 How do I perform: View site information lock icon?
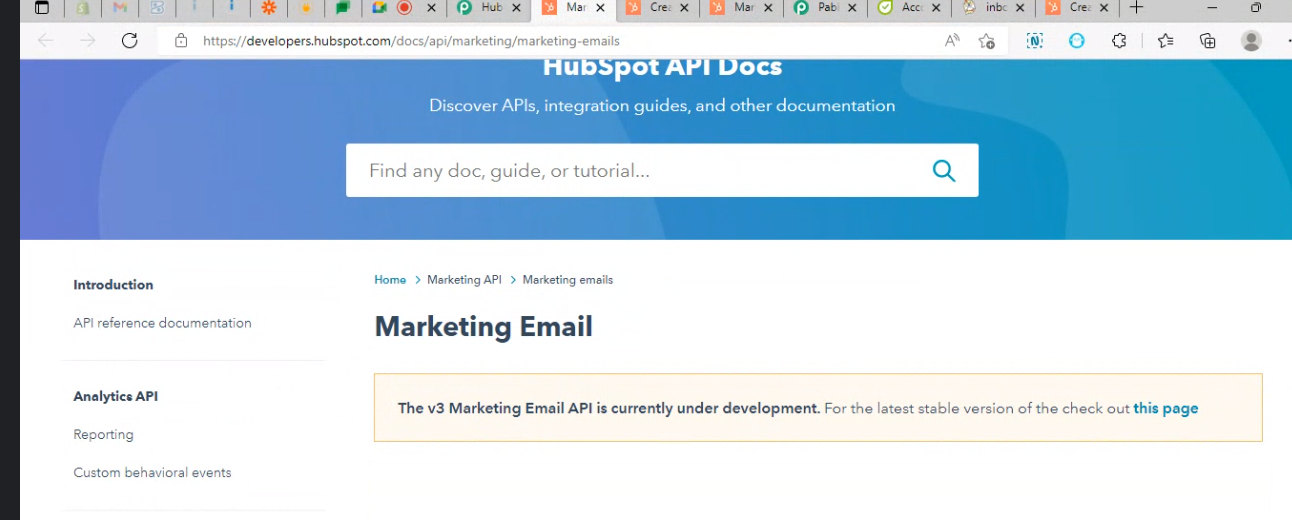pyautogui.click(x=181, y=41)
